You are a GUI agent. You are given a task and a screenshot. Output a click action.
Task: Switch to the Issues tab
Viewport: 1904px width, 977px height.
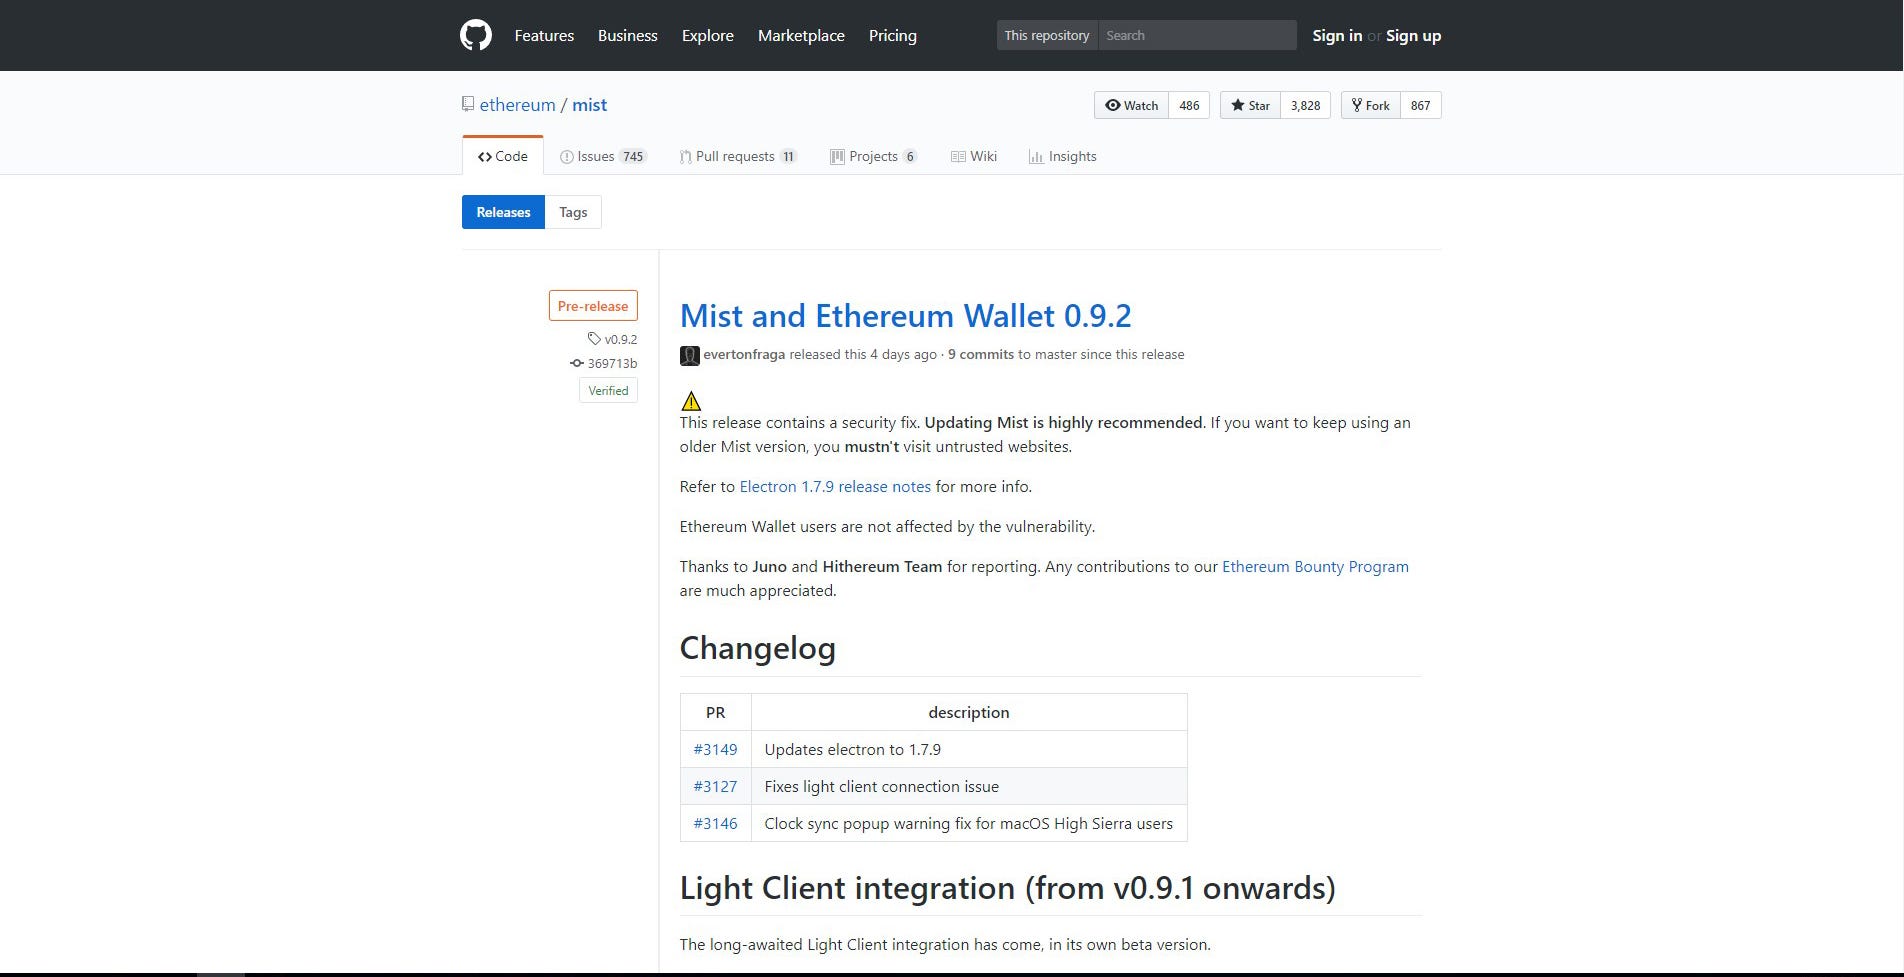tap(603, 156)
